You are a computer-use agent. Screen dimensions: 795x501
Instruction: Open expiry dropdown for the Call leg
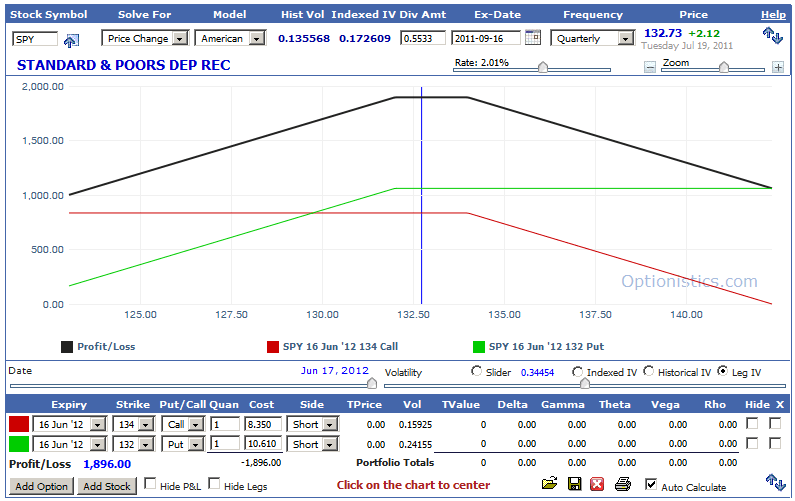tap(69, 424)
